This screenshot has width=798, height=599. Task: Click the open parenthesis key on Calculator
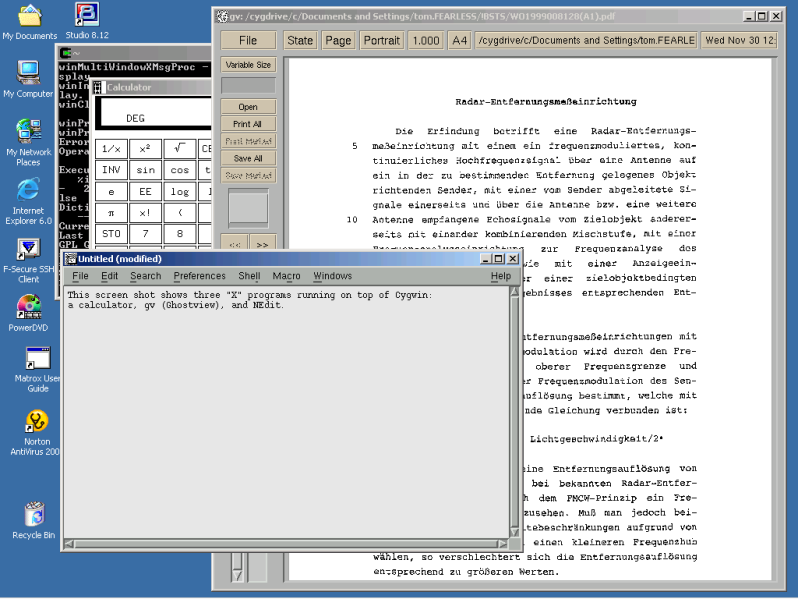[x=180, y=213]
